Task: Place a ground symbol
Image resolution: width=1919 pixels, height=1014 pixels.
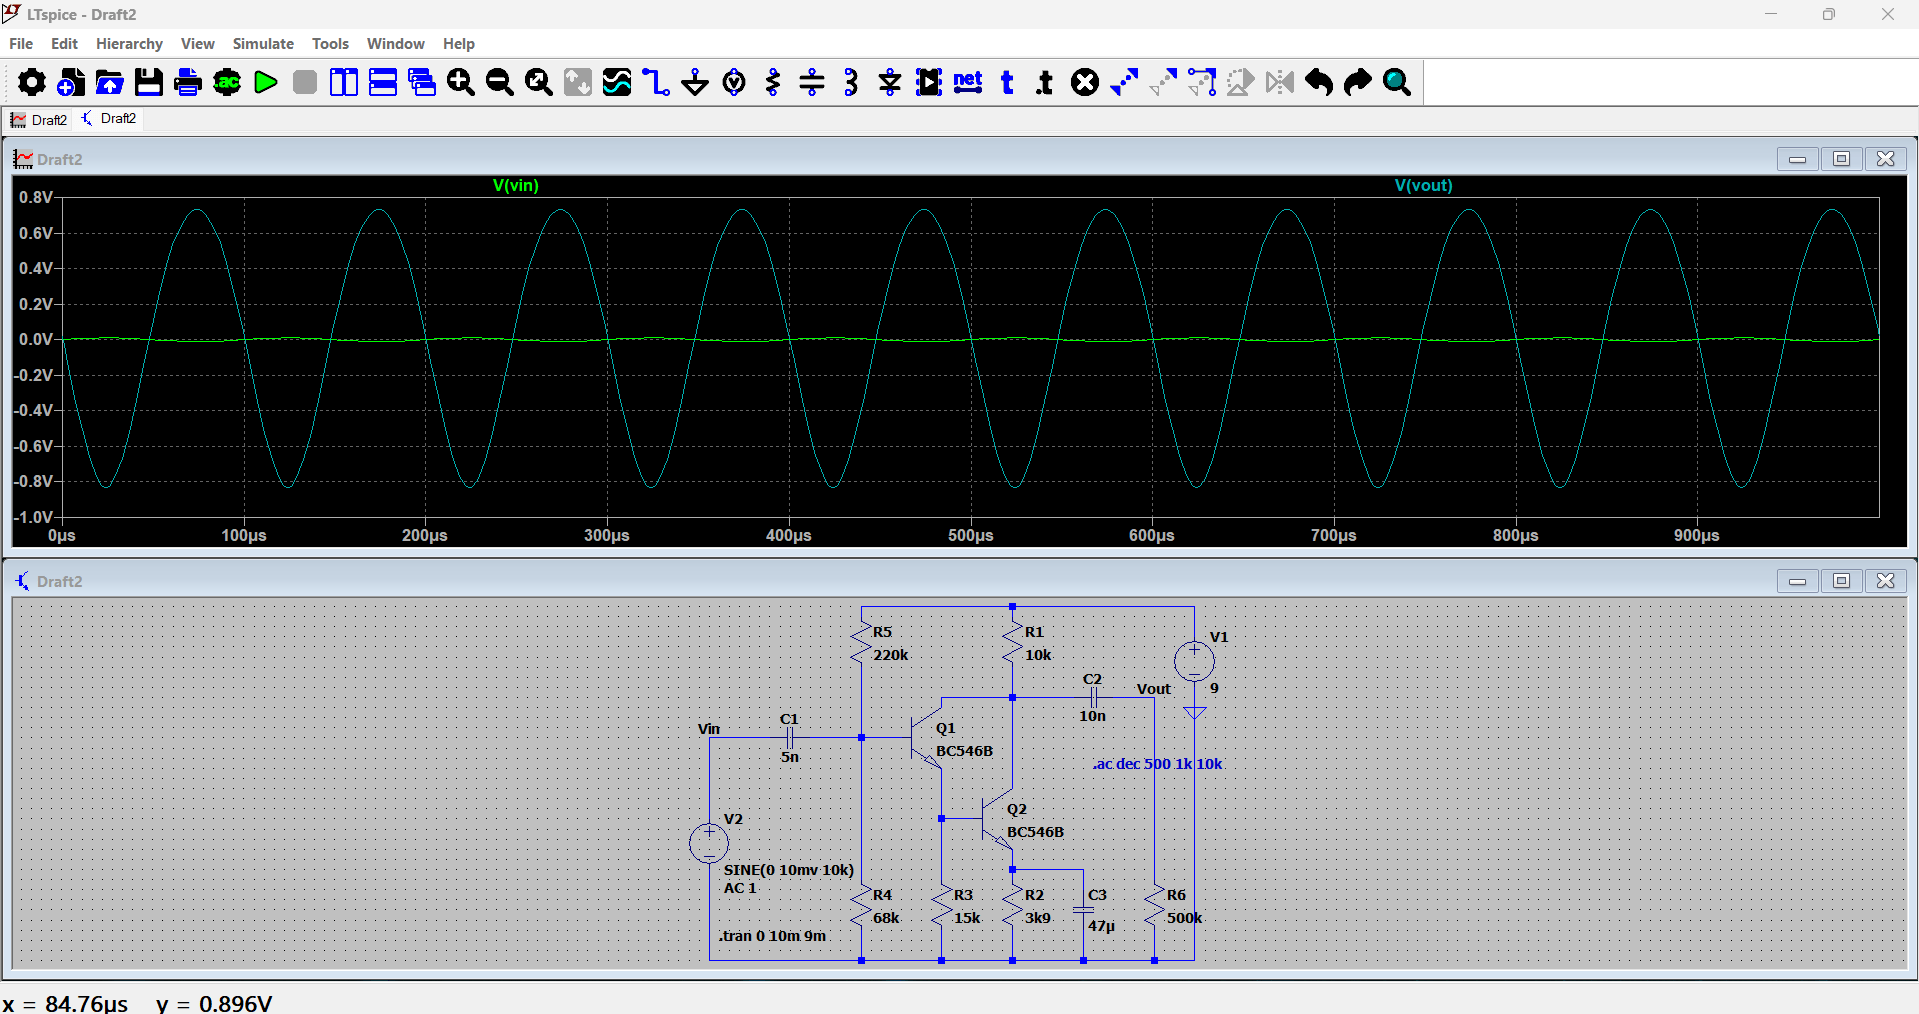Action: click(x=695, y=82)
